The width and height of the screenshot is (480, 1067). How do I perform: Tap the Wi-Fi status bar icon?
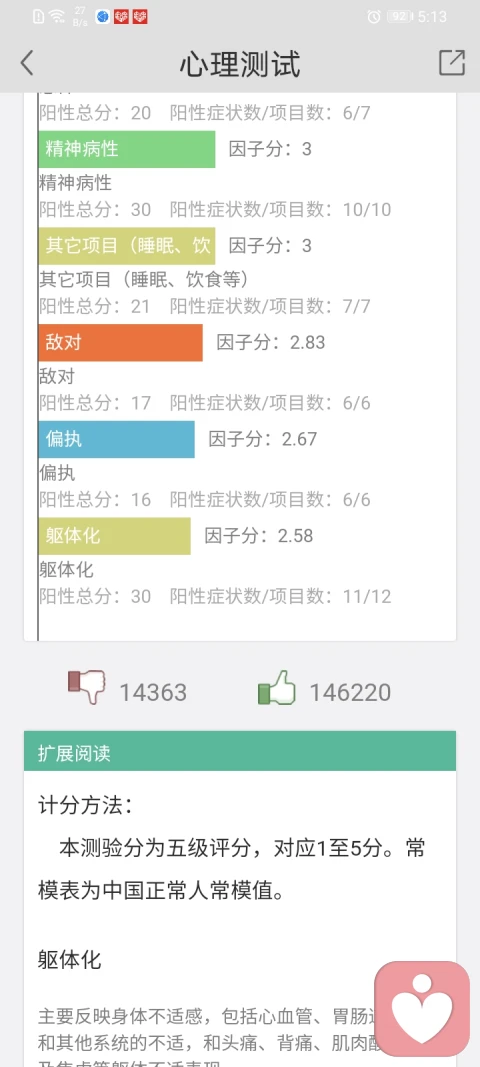click(x=58, y=16)
